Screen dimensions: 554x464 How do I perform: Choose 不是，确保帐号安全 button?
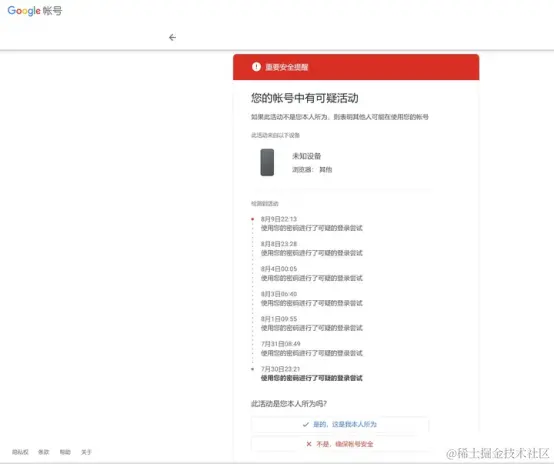tap(340, 444)
